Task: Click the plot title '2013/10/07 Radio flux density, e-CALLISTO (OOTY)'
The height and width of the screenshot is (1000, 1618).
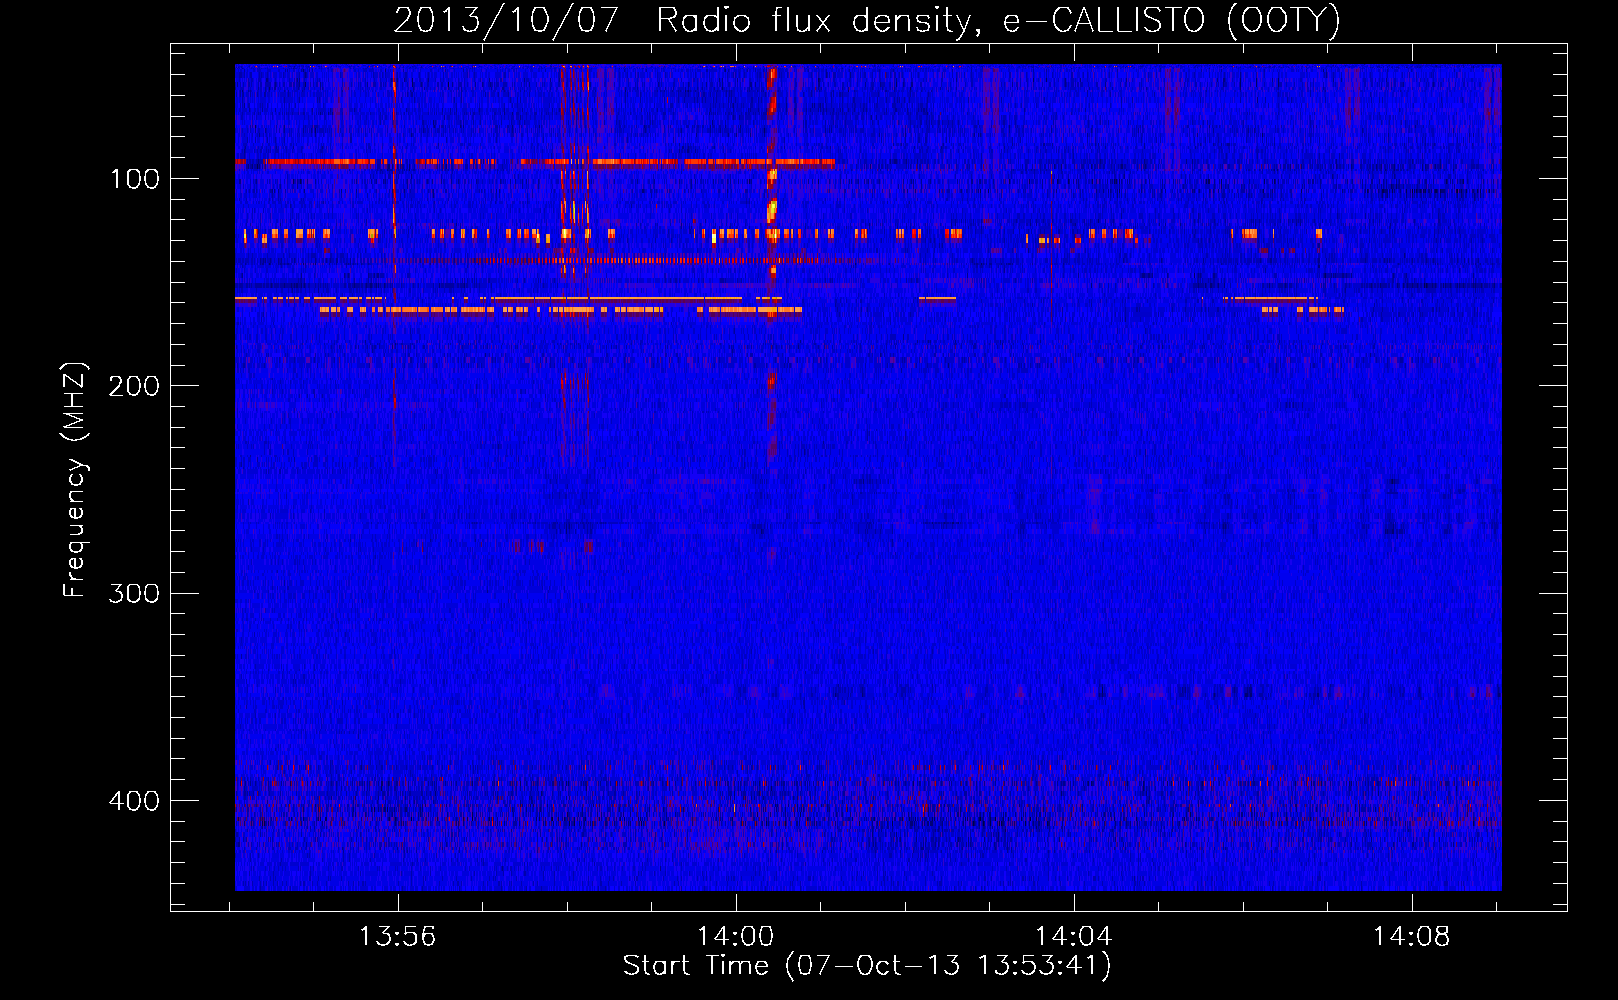Action: 867,20
